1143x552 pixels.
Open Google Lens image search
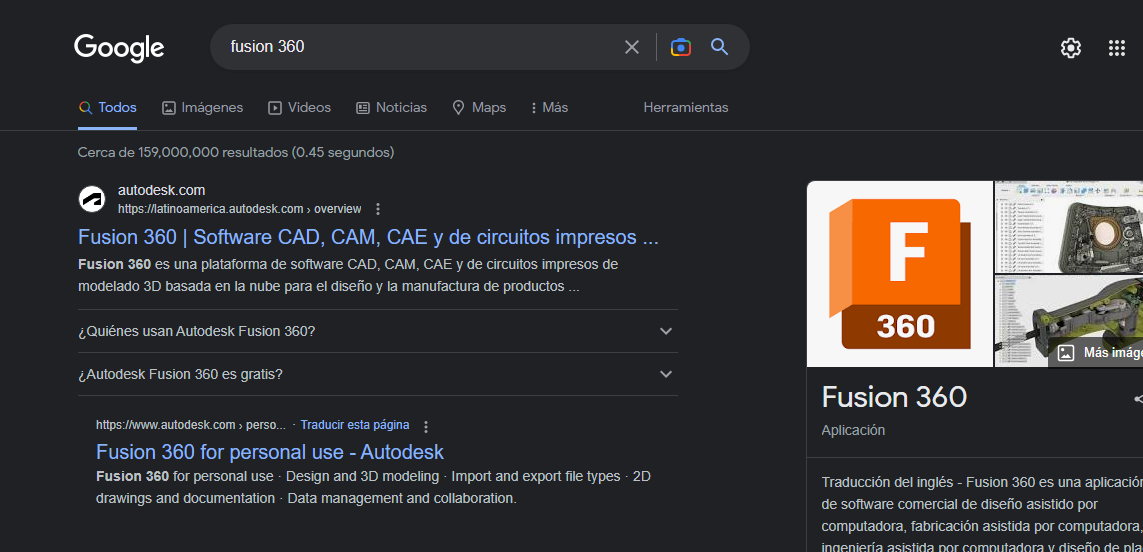681,47
